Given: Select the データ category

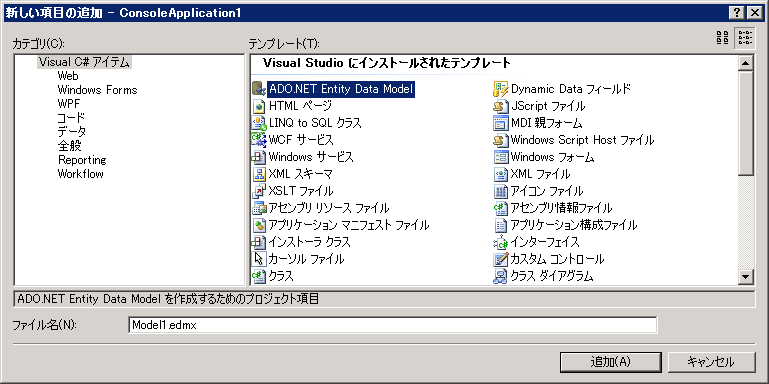Looking at the screenshot, I should (72, 132).
